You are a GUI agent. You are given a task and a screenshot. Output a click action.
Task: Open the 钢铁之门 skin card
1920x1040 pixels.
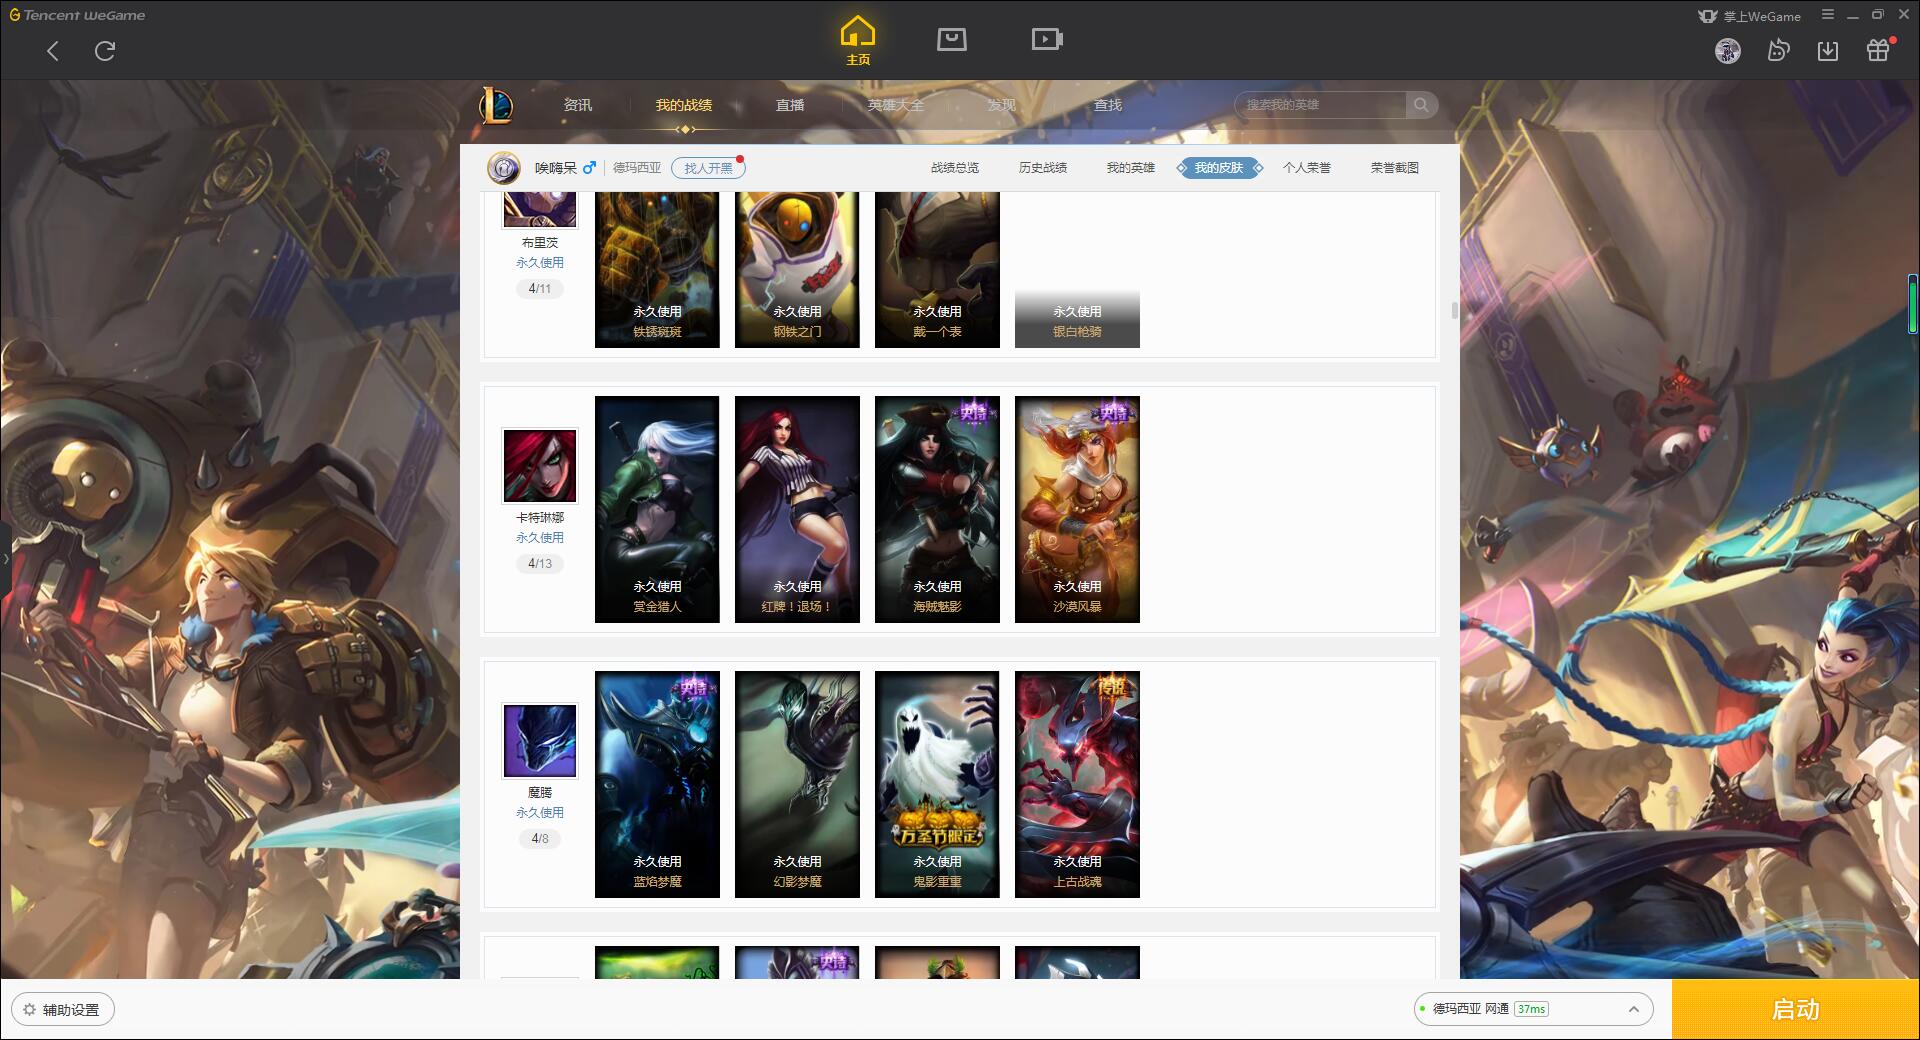click(797, 270)
